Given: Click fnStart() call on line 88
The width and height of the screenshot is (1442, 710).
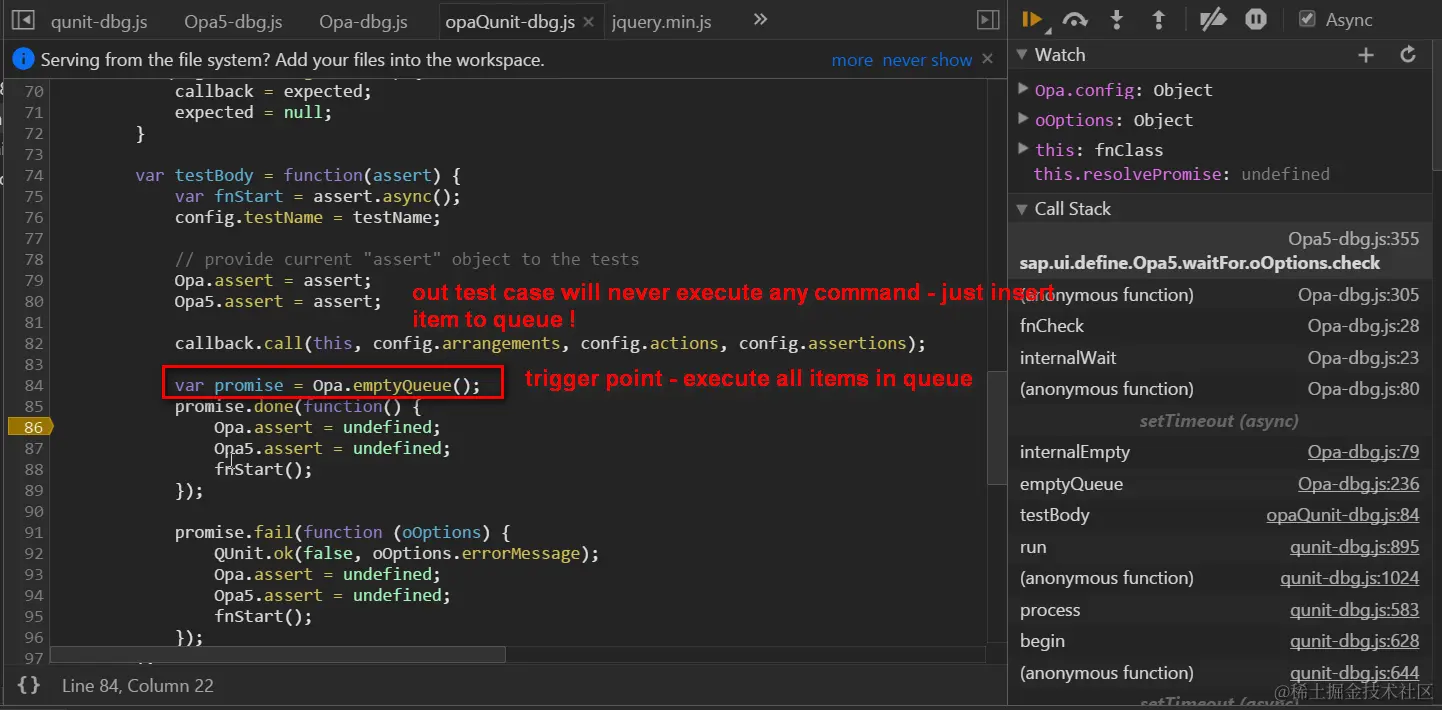Looking at the screenshot, I should coord(263,469).
